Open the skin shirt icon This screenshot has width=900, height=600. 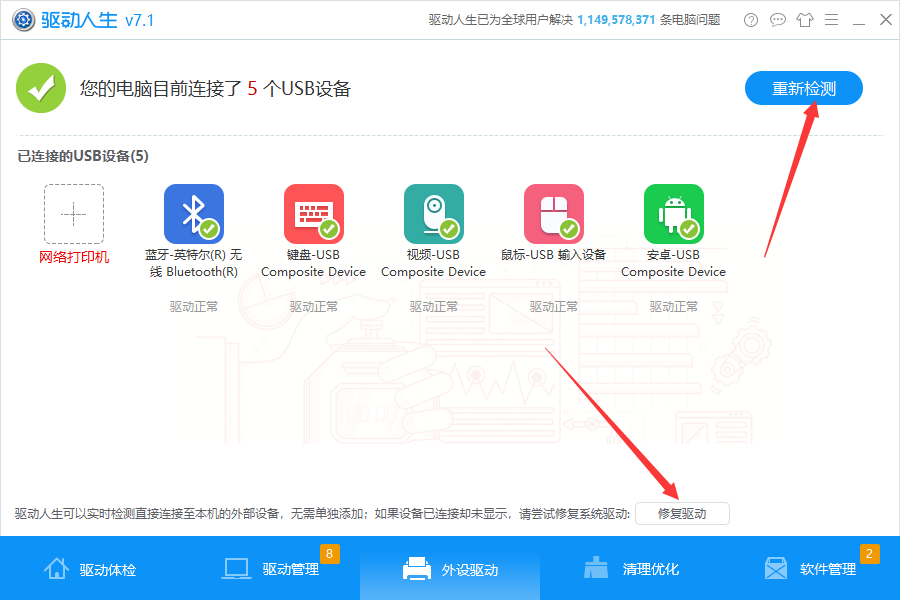click(x=805, y=20)
